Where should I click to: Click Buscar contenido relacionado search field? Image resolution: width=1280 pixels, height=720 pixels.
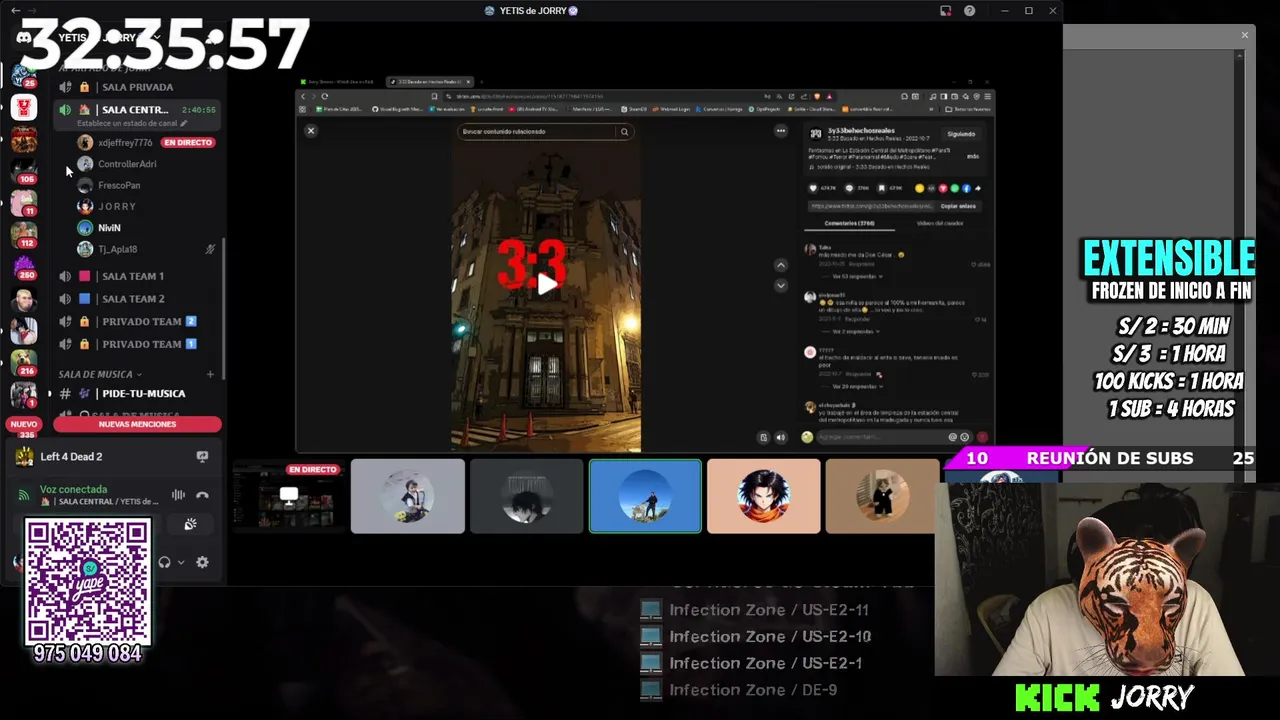[537, 131]
